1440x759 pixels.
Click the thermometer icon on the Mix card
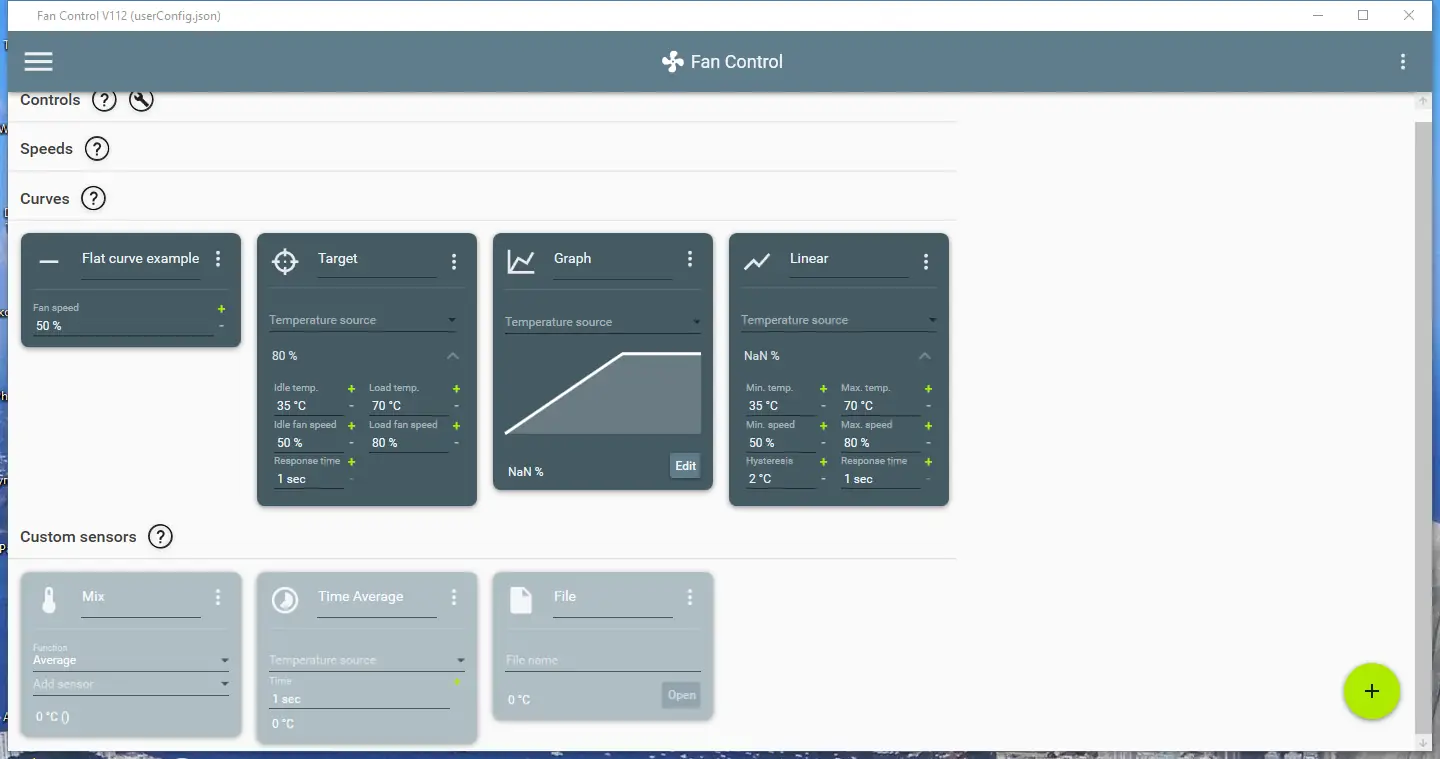[49, 599]
